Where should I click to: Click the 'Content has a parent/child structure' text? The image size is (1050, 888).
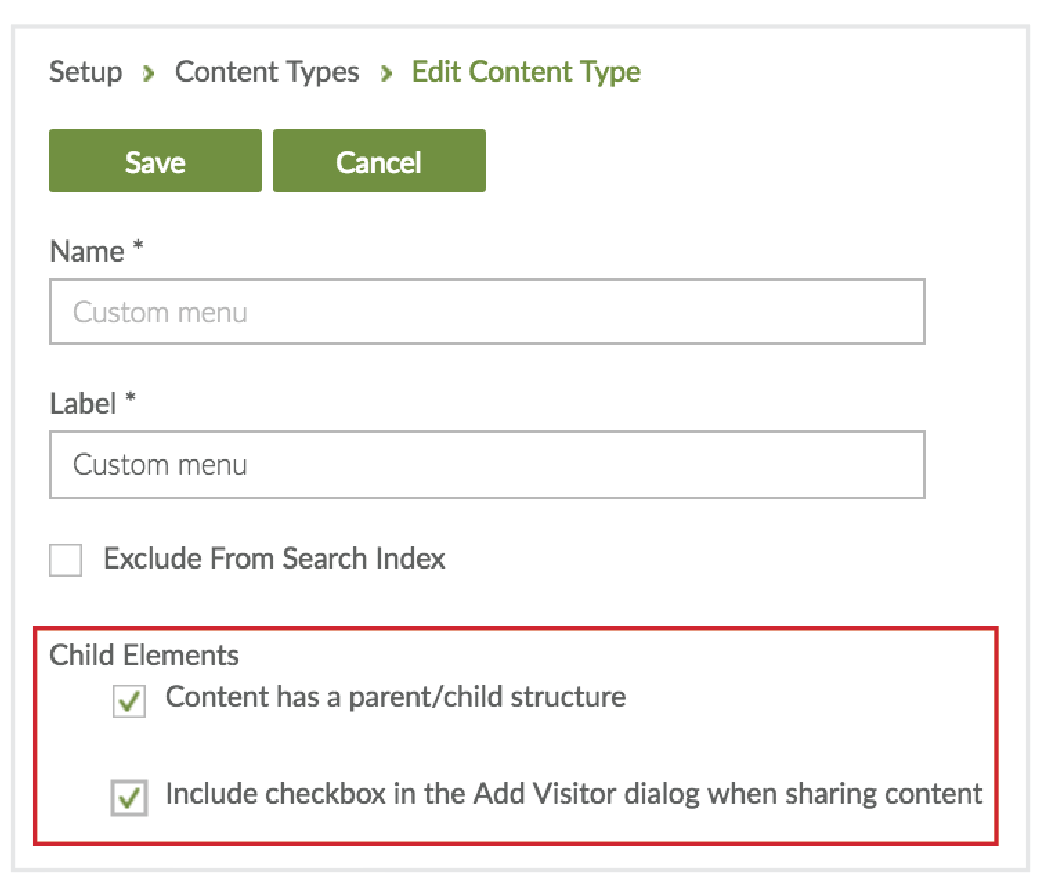pos(396,697)
